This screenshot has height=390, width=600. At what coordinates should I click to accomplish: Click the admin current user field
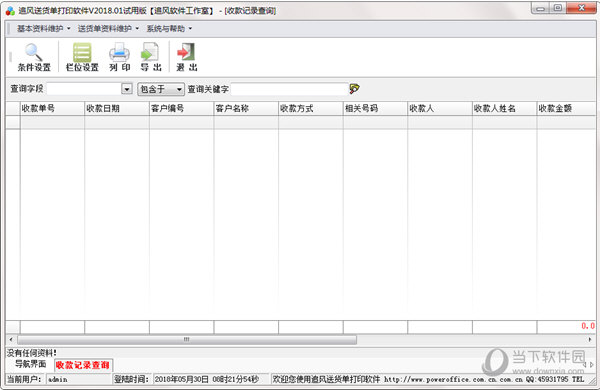pos(79,379)
